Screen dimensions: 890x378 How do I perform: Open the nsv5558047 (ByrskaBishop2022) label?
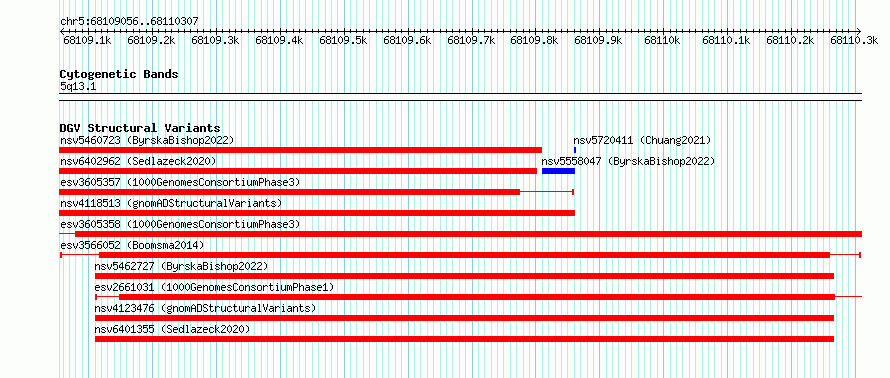tap(628, 161)
